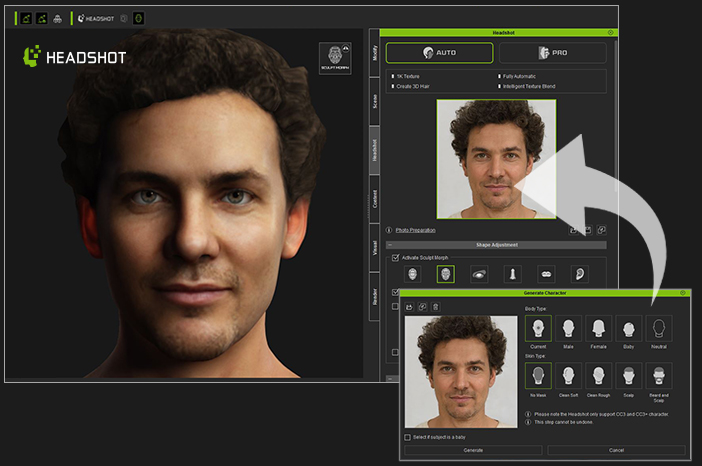
Task: Enable Select if subject is a baby
Action: click(408, 437)
